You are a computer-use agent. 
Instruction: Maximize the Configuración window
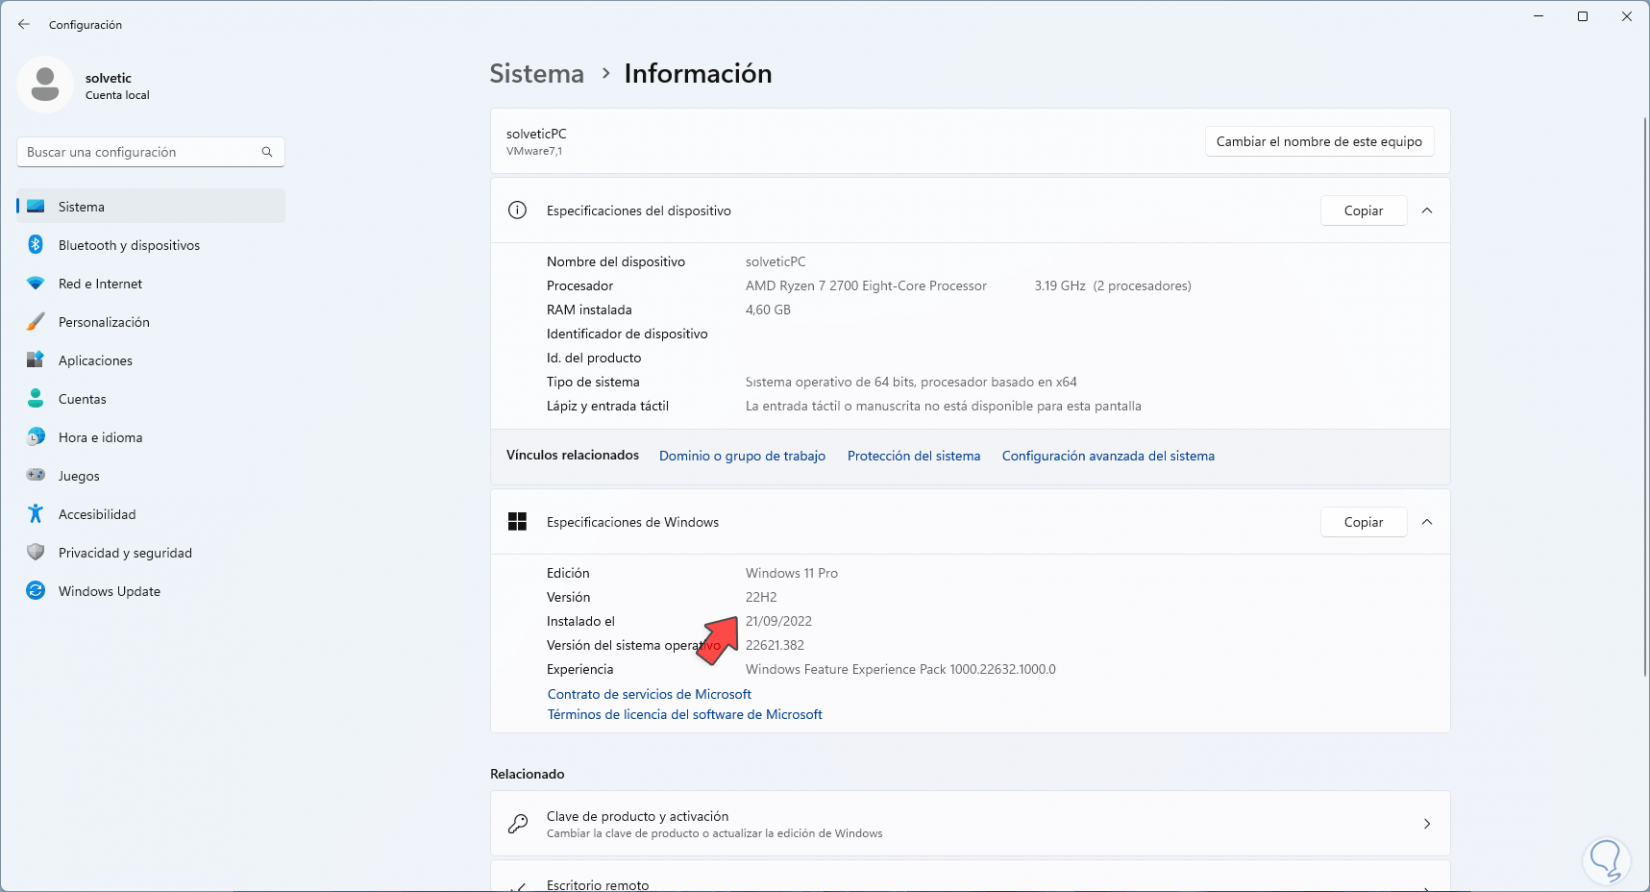coord(1583,17)
